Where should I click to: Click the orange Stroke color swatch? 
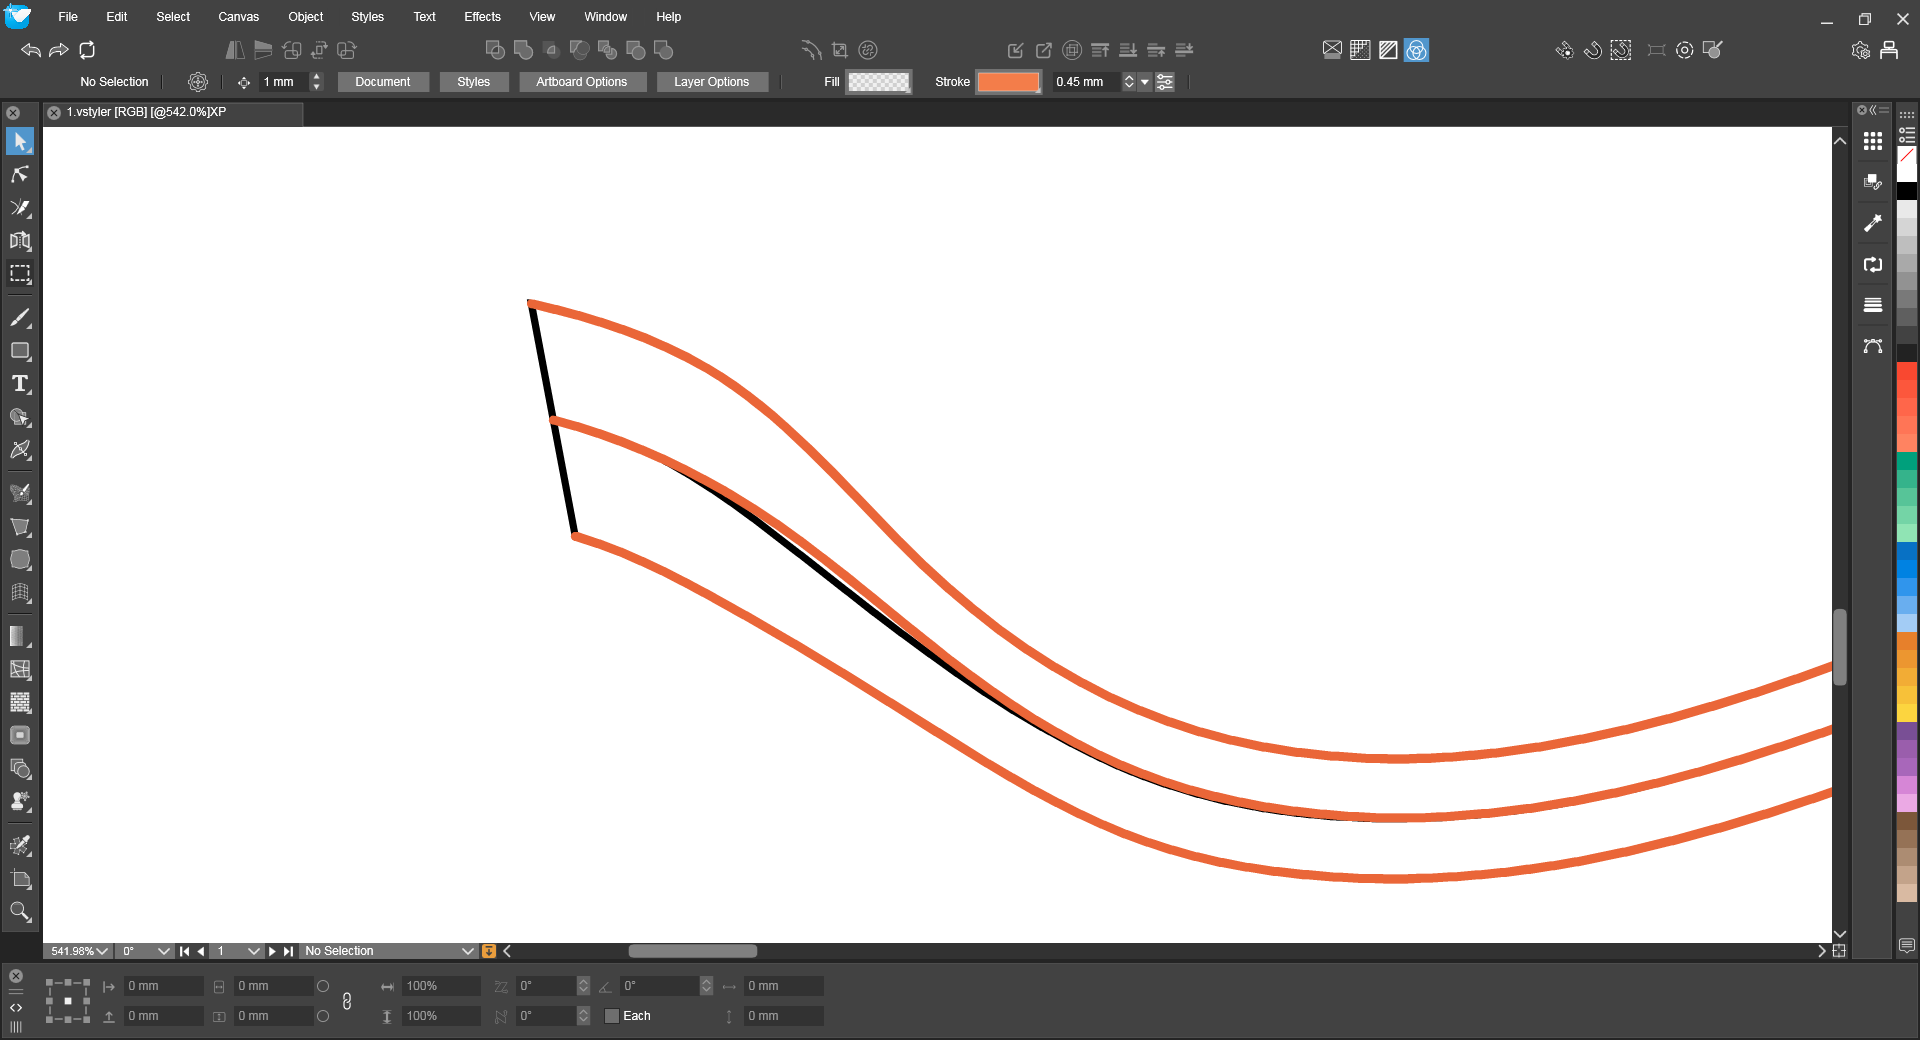pyautogui.click(x=1008, y=82)
